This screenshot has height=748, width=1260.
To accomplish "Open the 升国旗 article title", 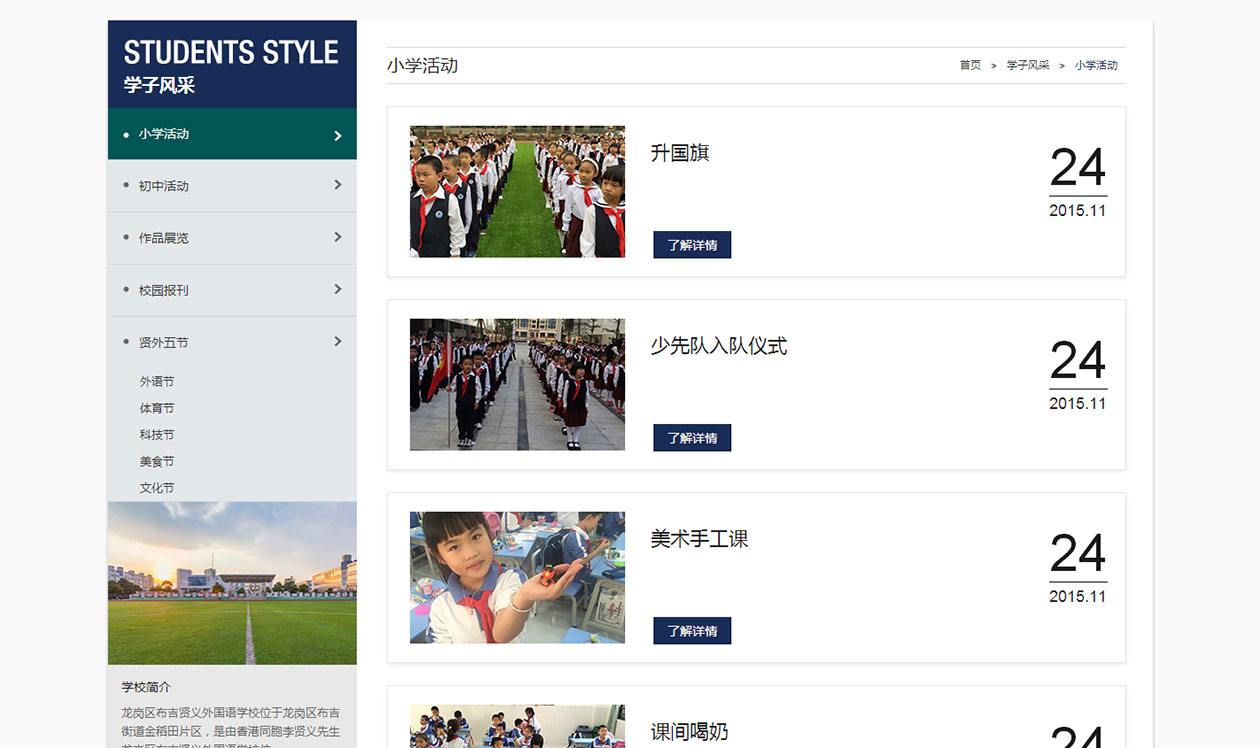I will [680, 153].
